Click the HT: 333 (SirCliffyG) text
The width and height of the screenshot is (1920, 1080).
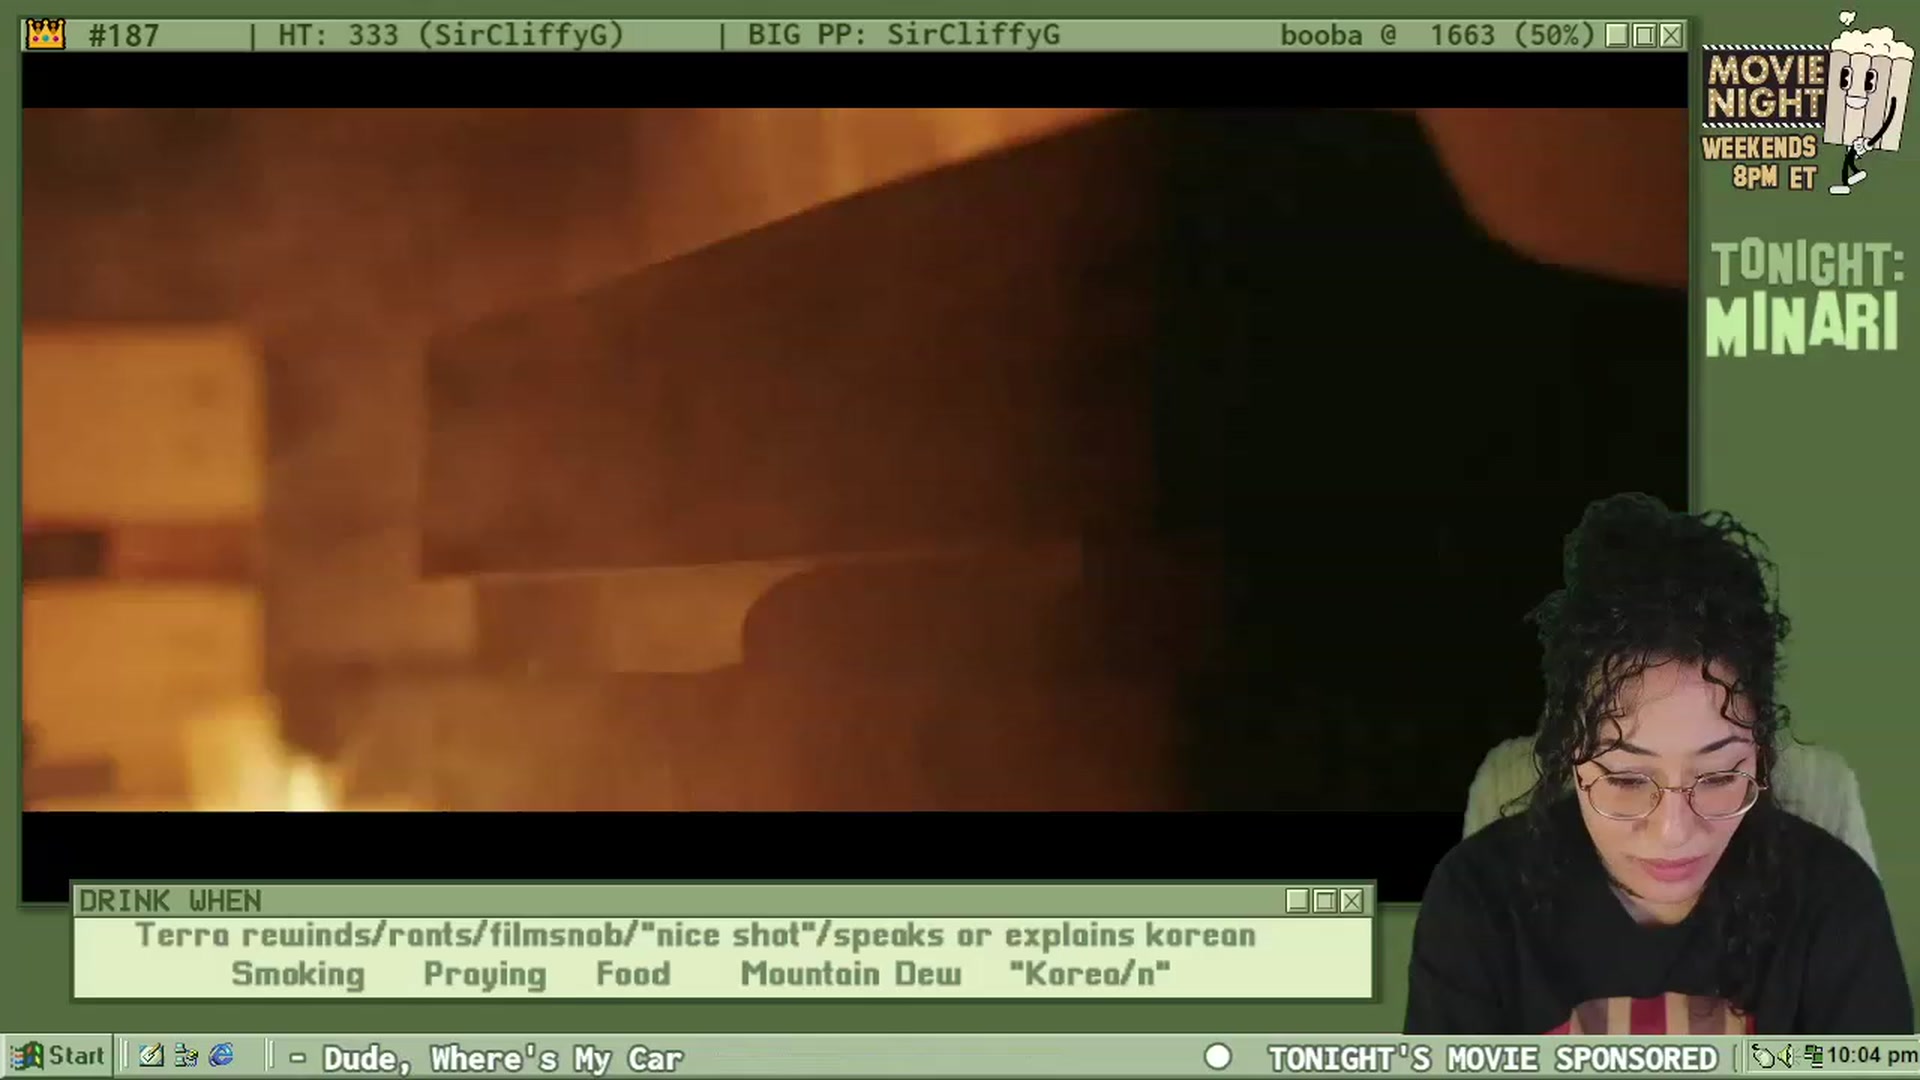(x=451, y=36)
